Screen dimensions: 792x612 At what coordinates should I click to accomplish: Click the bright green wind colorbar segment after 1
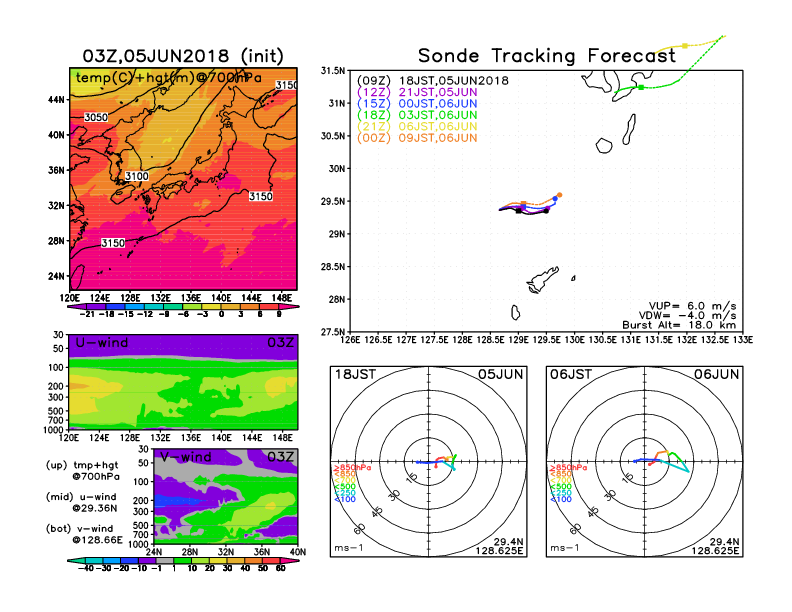[182, 560]
